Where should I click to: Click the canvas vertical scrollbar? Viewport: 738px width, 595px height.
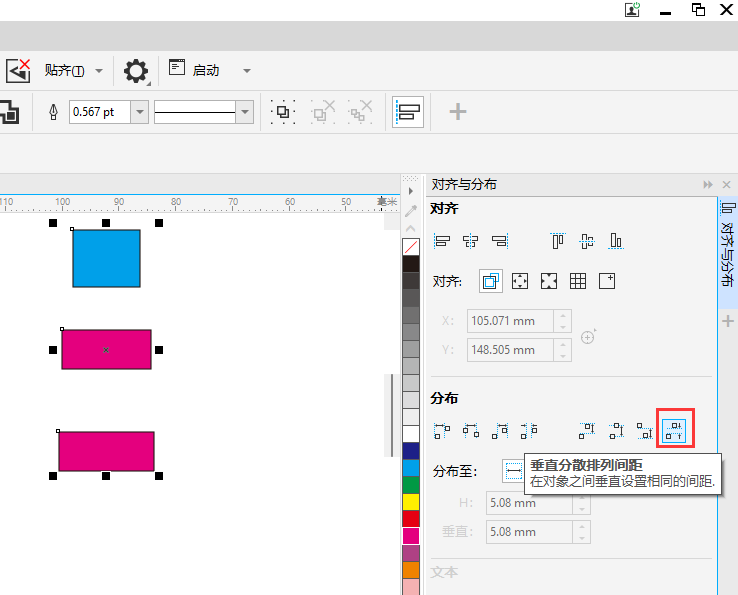tap(392, 416)
